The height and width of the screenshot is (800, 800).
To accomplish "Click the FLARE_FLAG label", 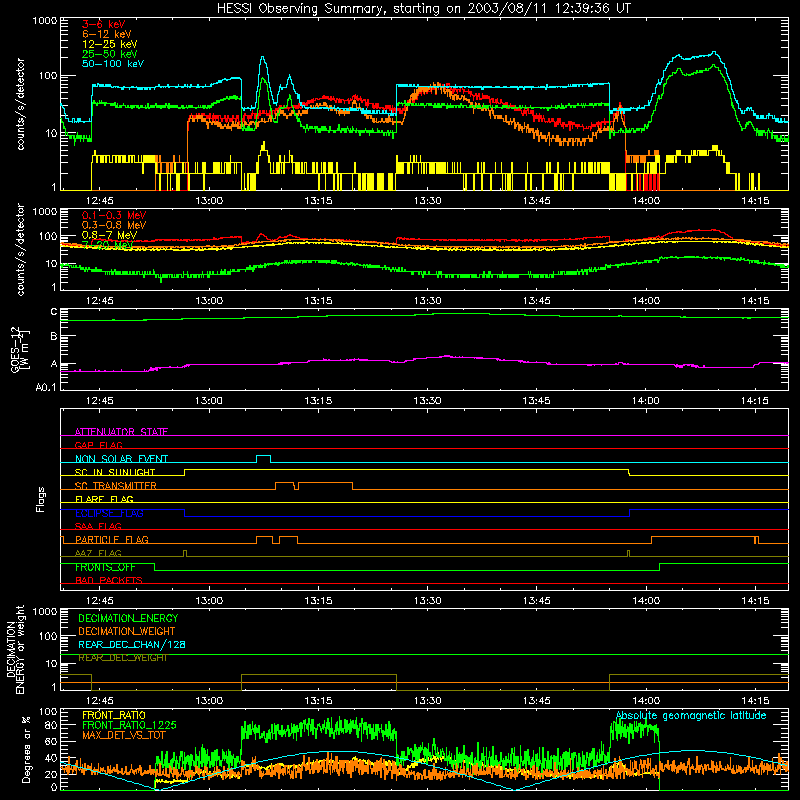I will point(104,499).
